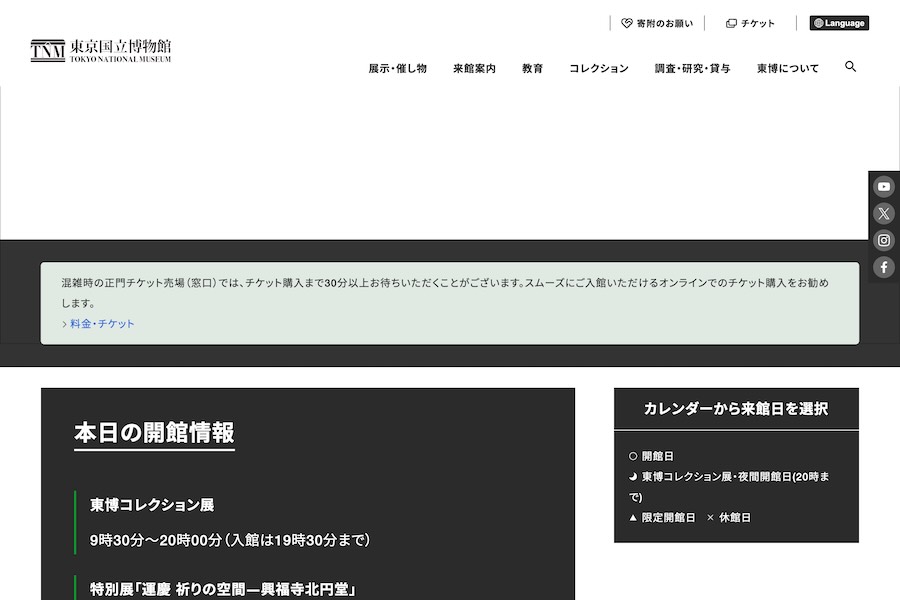The image size is (900, 600).
Task: Click the Tokyo National Museum logo
Action: [101, 51]
